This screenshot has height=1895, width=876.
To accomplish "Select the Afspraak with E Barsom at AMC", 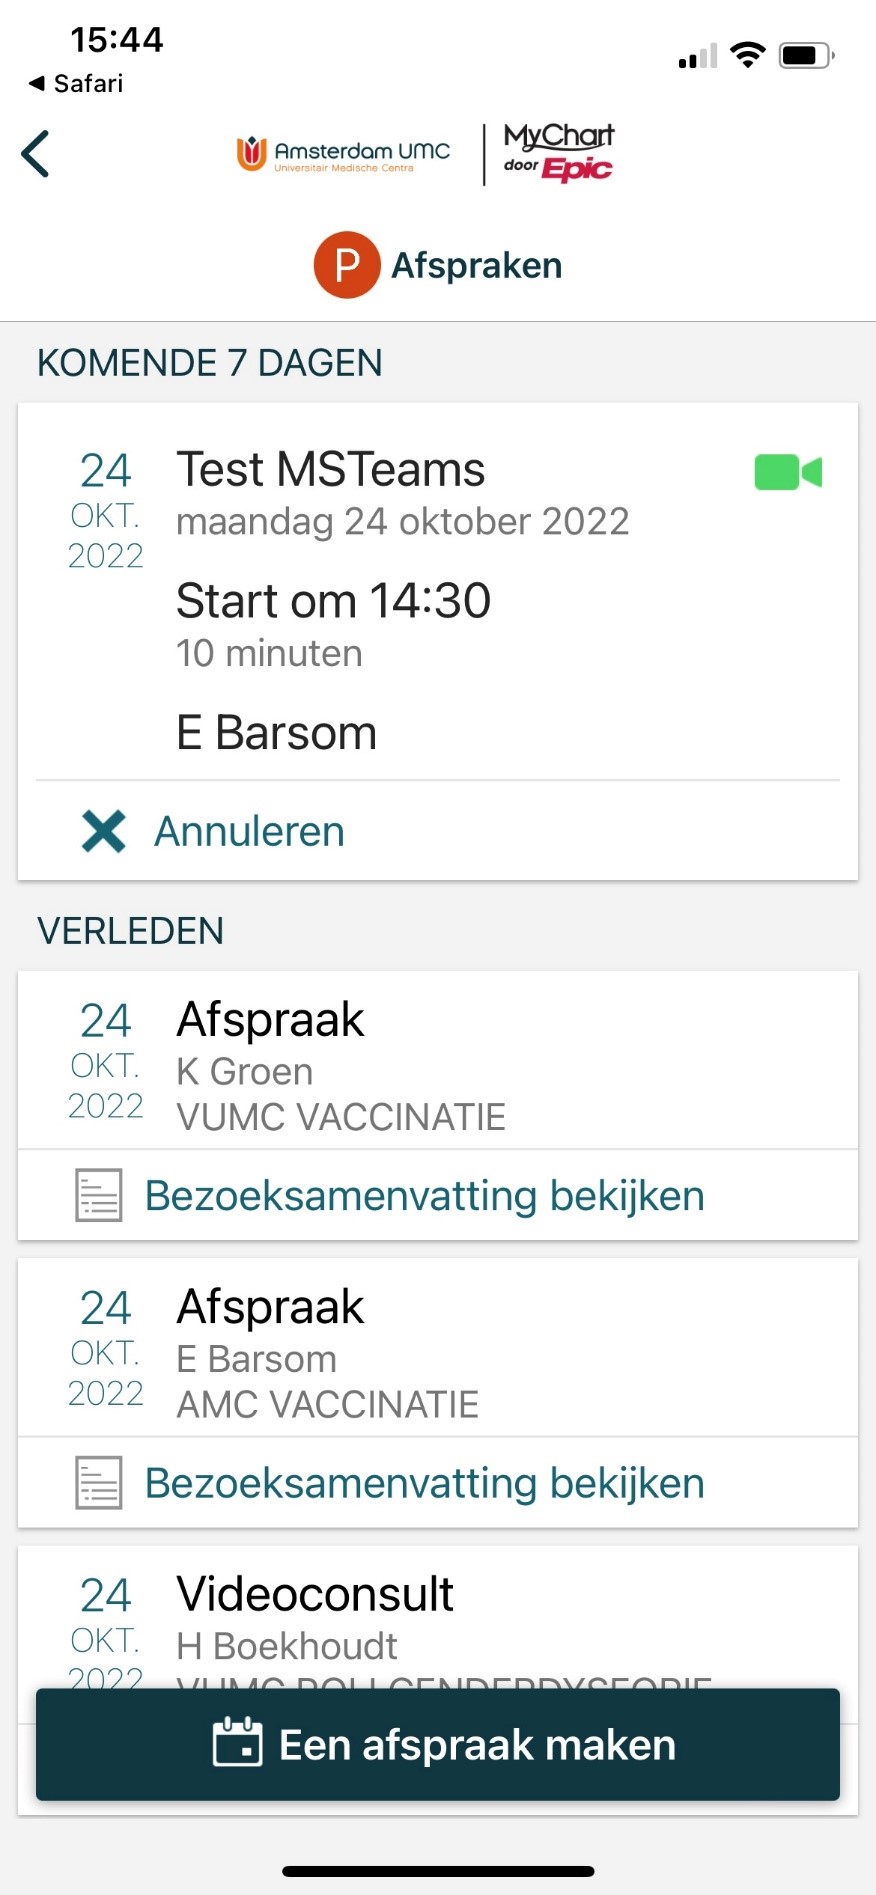I will point(271,1308).
